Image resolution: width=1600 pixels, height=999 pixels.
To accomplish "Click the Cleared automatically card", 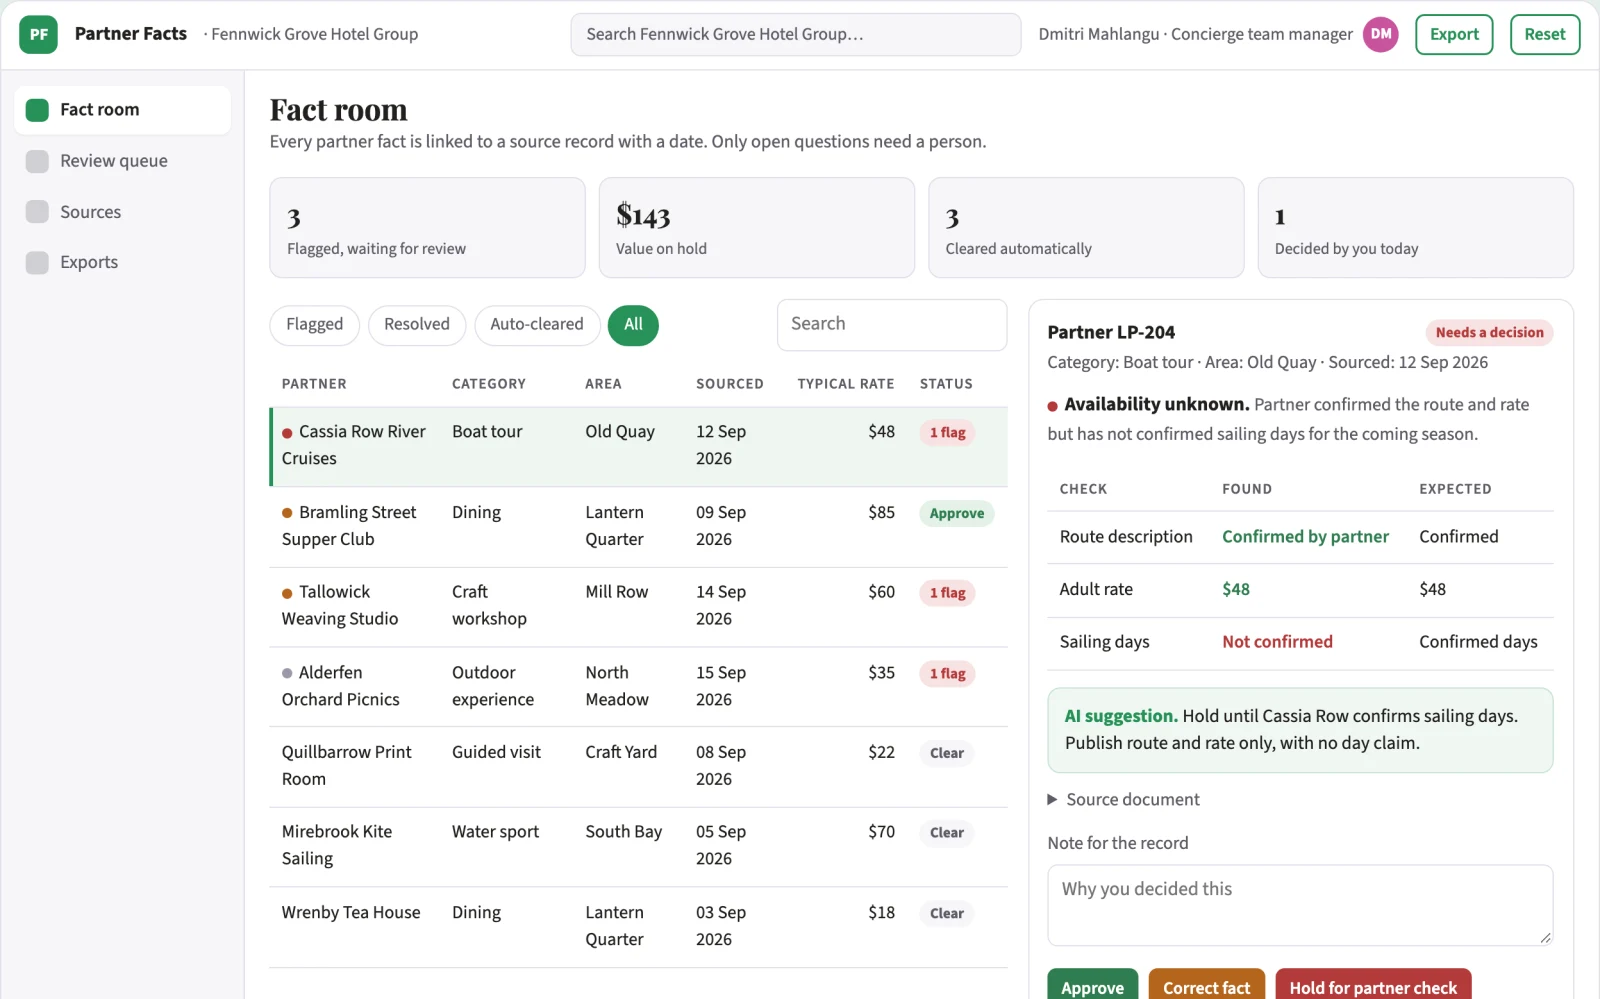I will pyautogui.click(x=1086, y=228).
